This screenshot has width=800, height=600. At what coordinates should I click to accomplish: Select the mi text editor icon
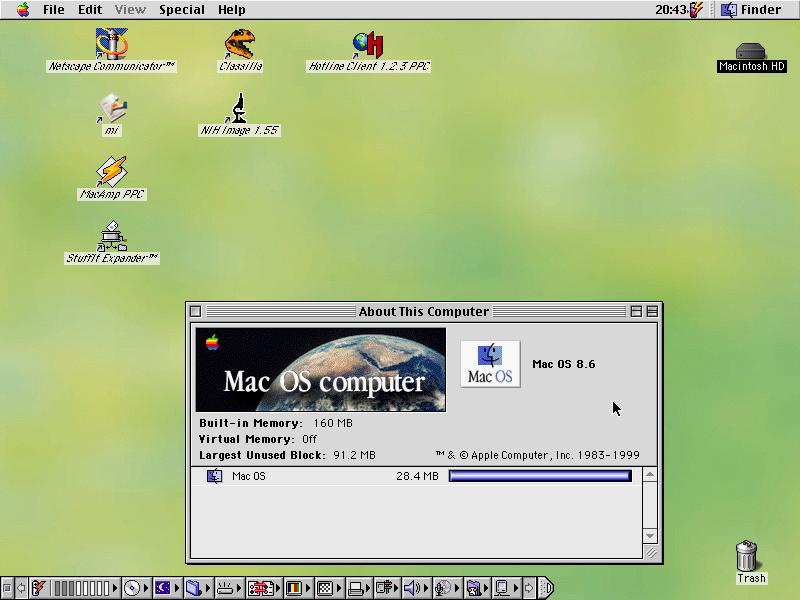[x=112, y=107]
